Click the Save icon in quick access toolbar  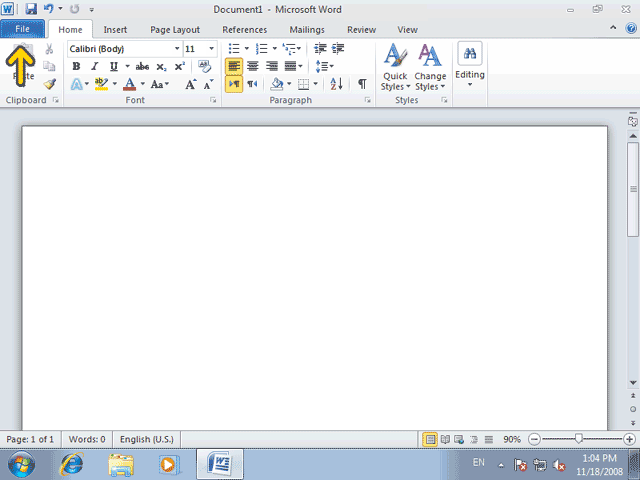tap(31, 9)
